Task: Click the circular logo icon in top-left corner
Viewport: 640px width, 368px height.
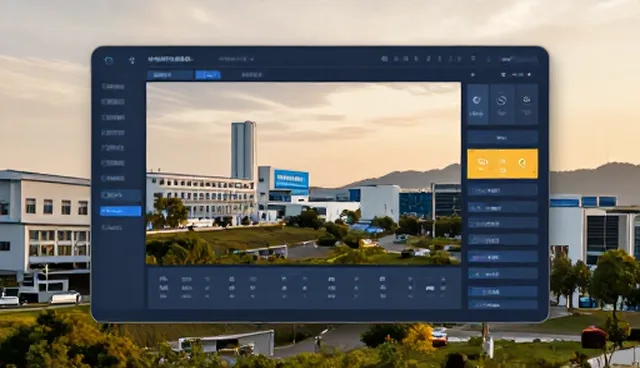Action: click(x=109, y=60)
